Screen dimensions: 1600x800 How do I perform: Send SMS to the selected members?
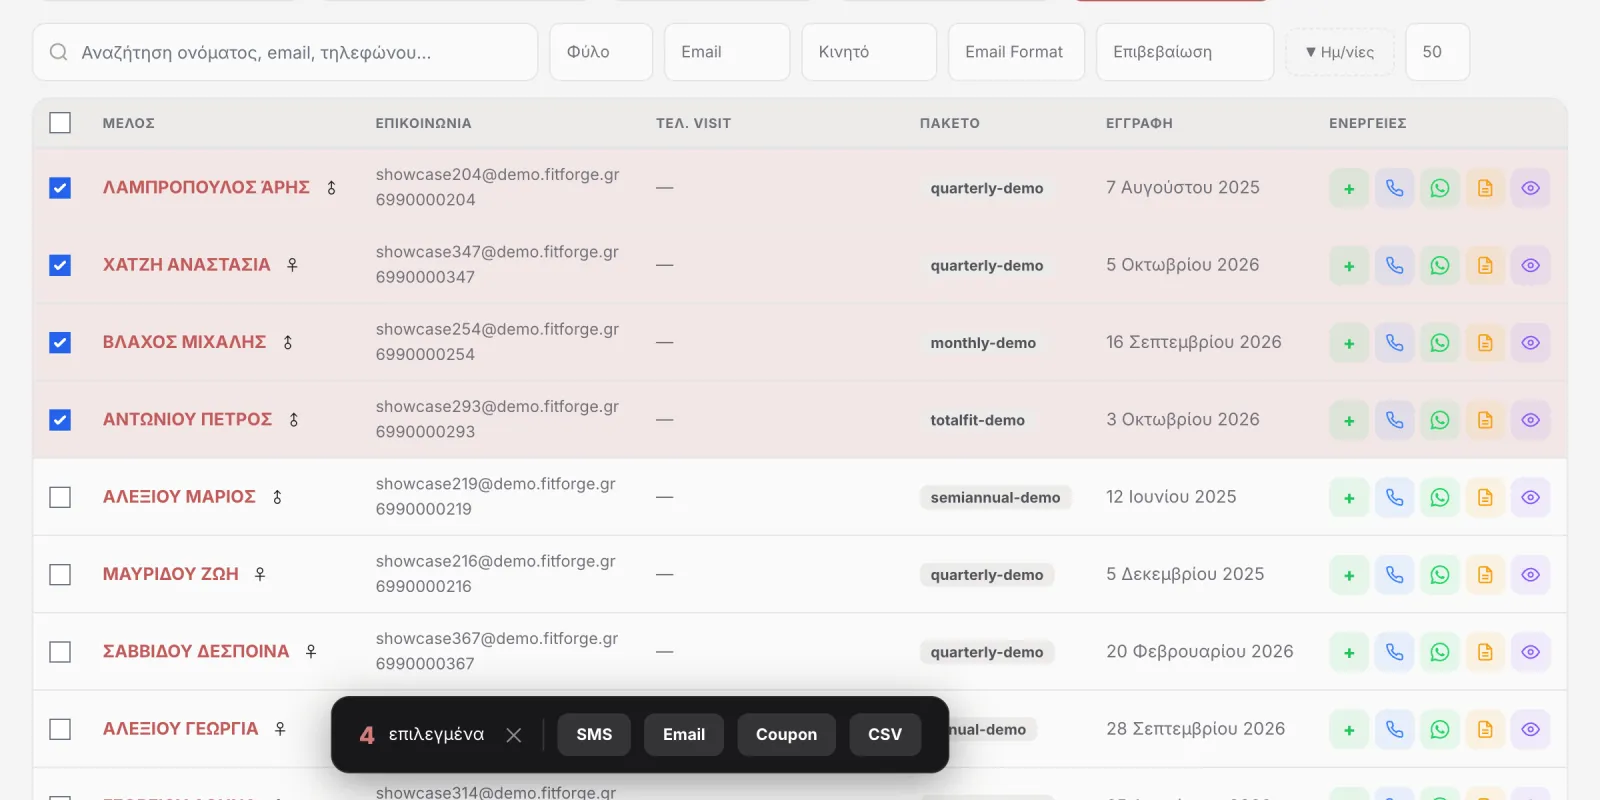pyautogui.click(x=594, y=735)
